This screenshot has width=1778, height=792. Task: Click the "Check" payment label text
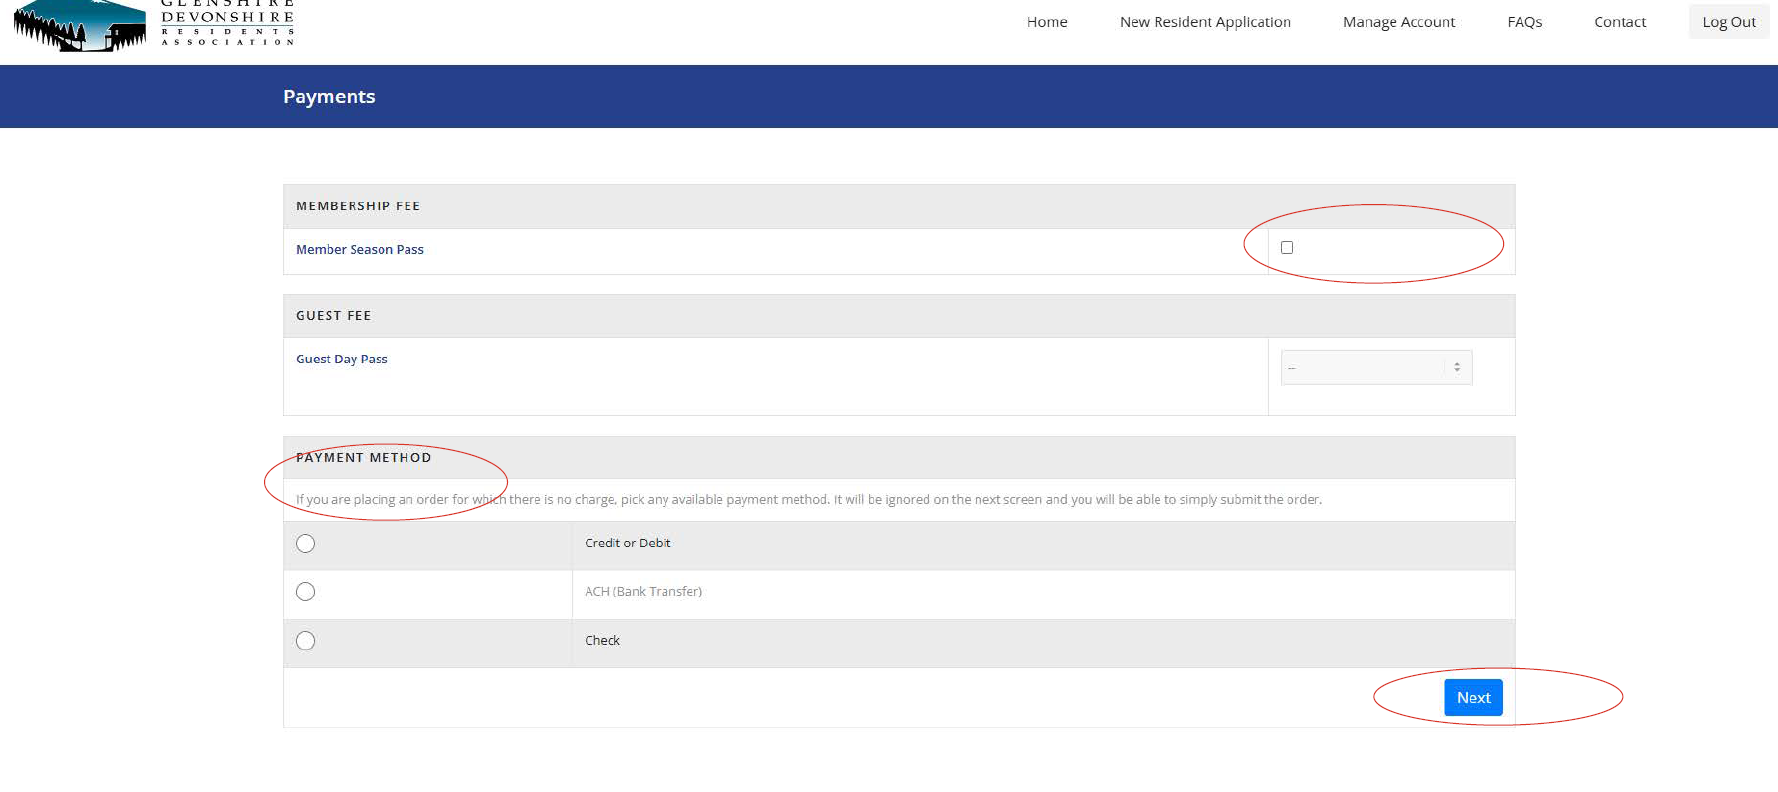point(602,641)
